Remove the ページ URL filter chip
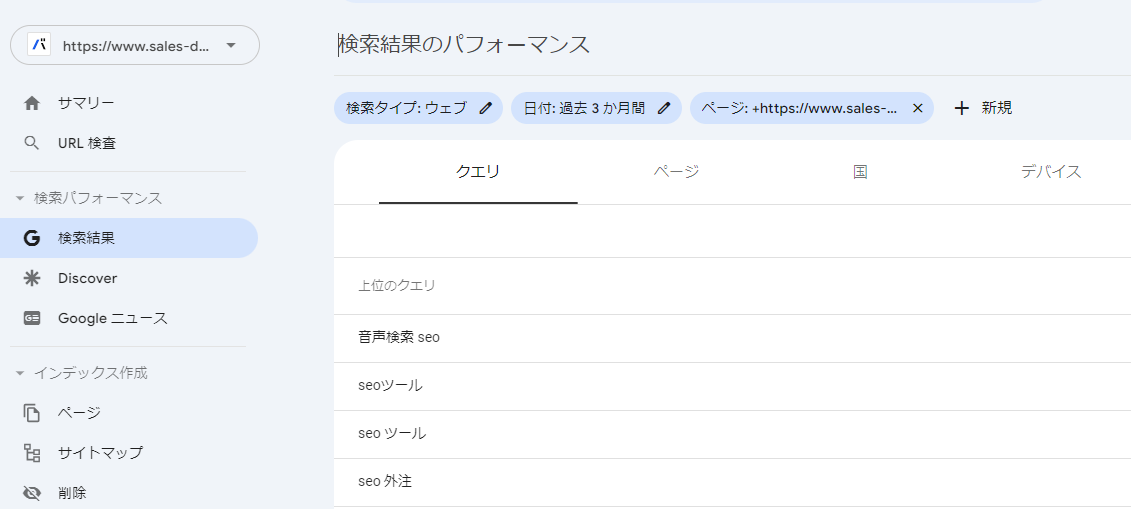The height and width of the screenshot is (509, 1131). point(917,108)
